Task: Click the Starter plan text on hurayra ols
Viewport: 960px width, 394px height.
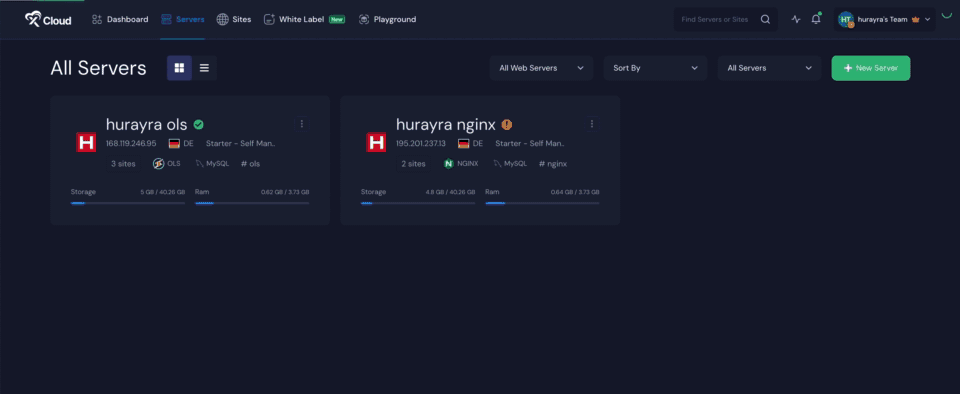Action: pos(241,144)
